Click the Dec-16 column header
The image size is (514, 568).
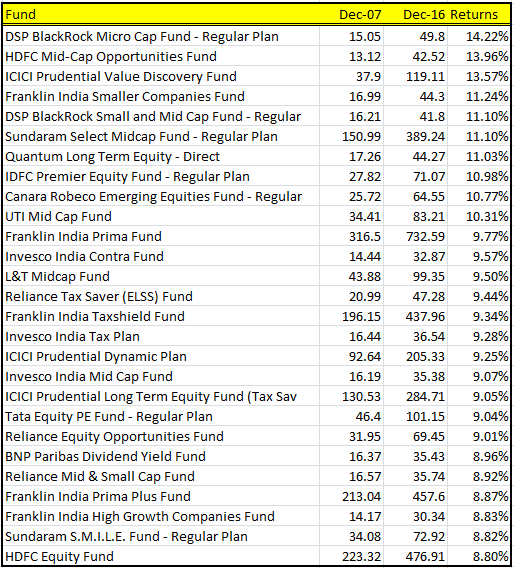coord(415,14)
